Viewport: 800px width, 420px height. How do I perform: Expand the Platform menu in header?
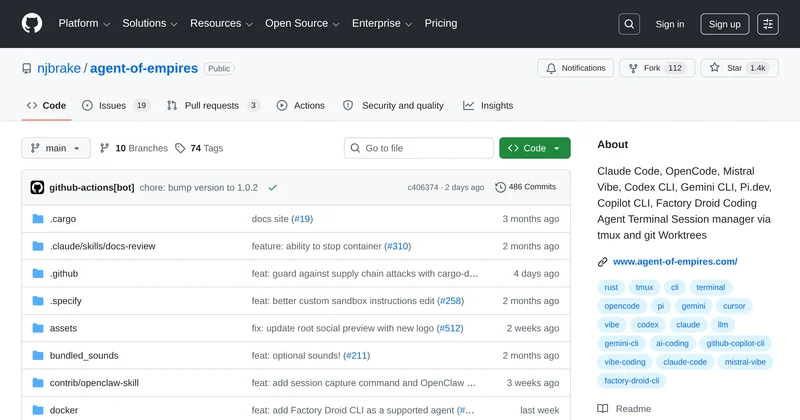84,23
